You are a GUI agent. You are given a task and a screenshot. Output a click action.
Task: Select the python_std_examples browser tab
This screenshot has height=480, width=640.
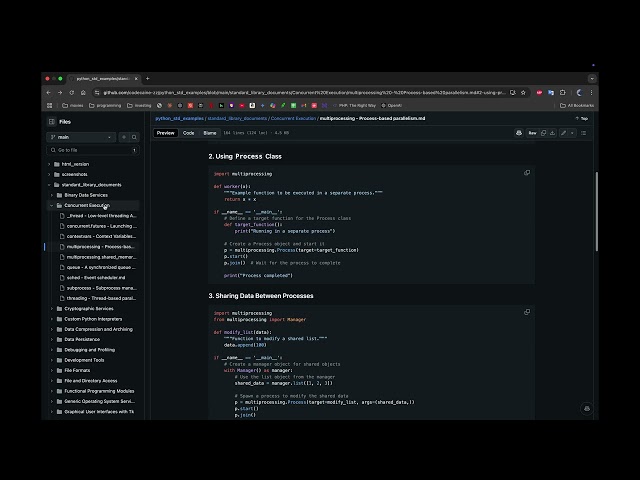click(x=103, y=78)
